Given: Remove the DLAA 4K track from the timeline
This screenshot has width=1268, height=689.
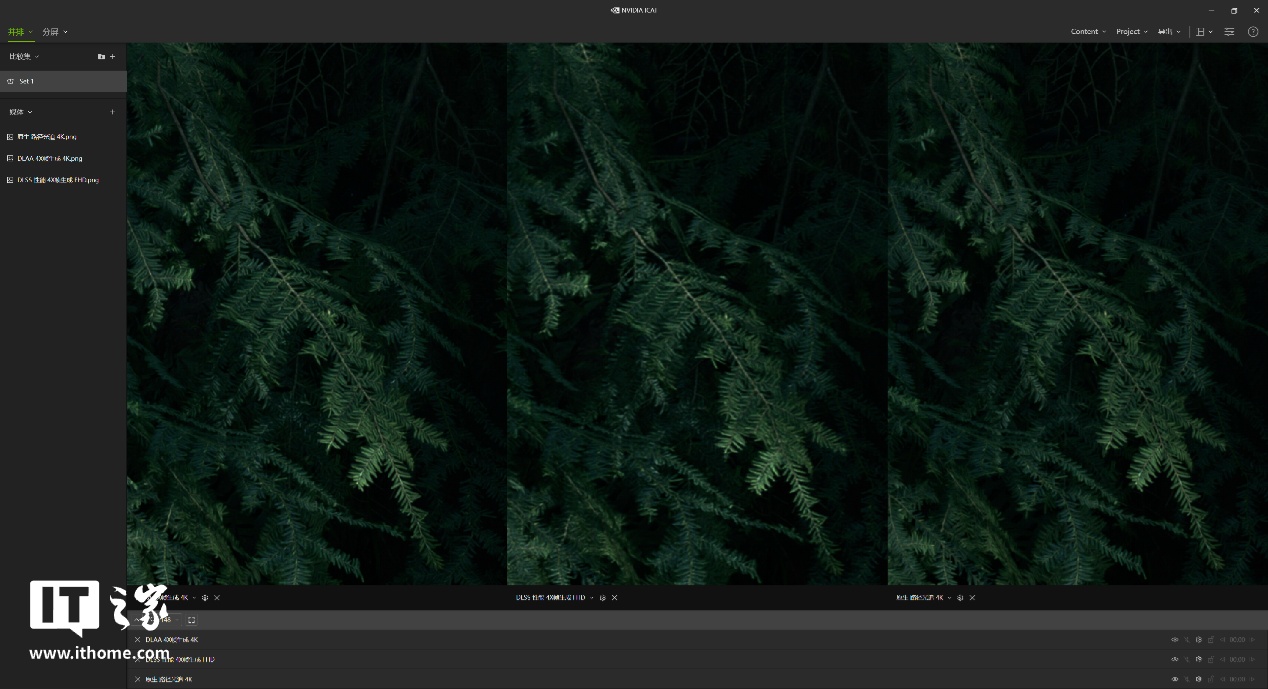Looking at the screenshot, I should click(x=138, y=640).
